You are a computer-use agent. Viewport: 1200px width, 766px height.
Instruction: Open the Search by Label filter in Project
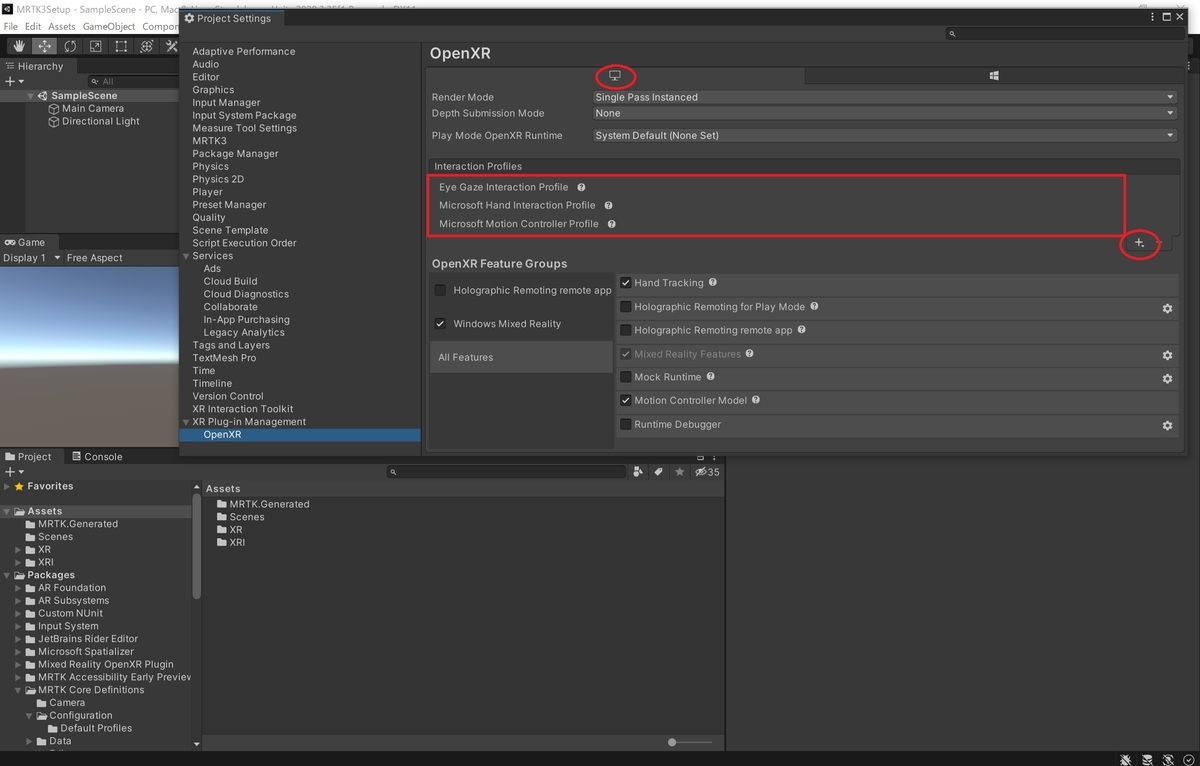(x=659, y=472)
